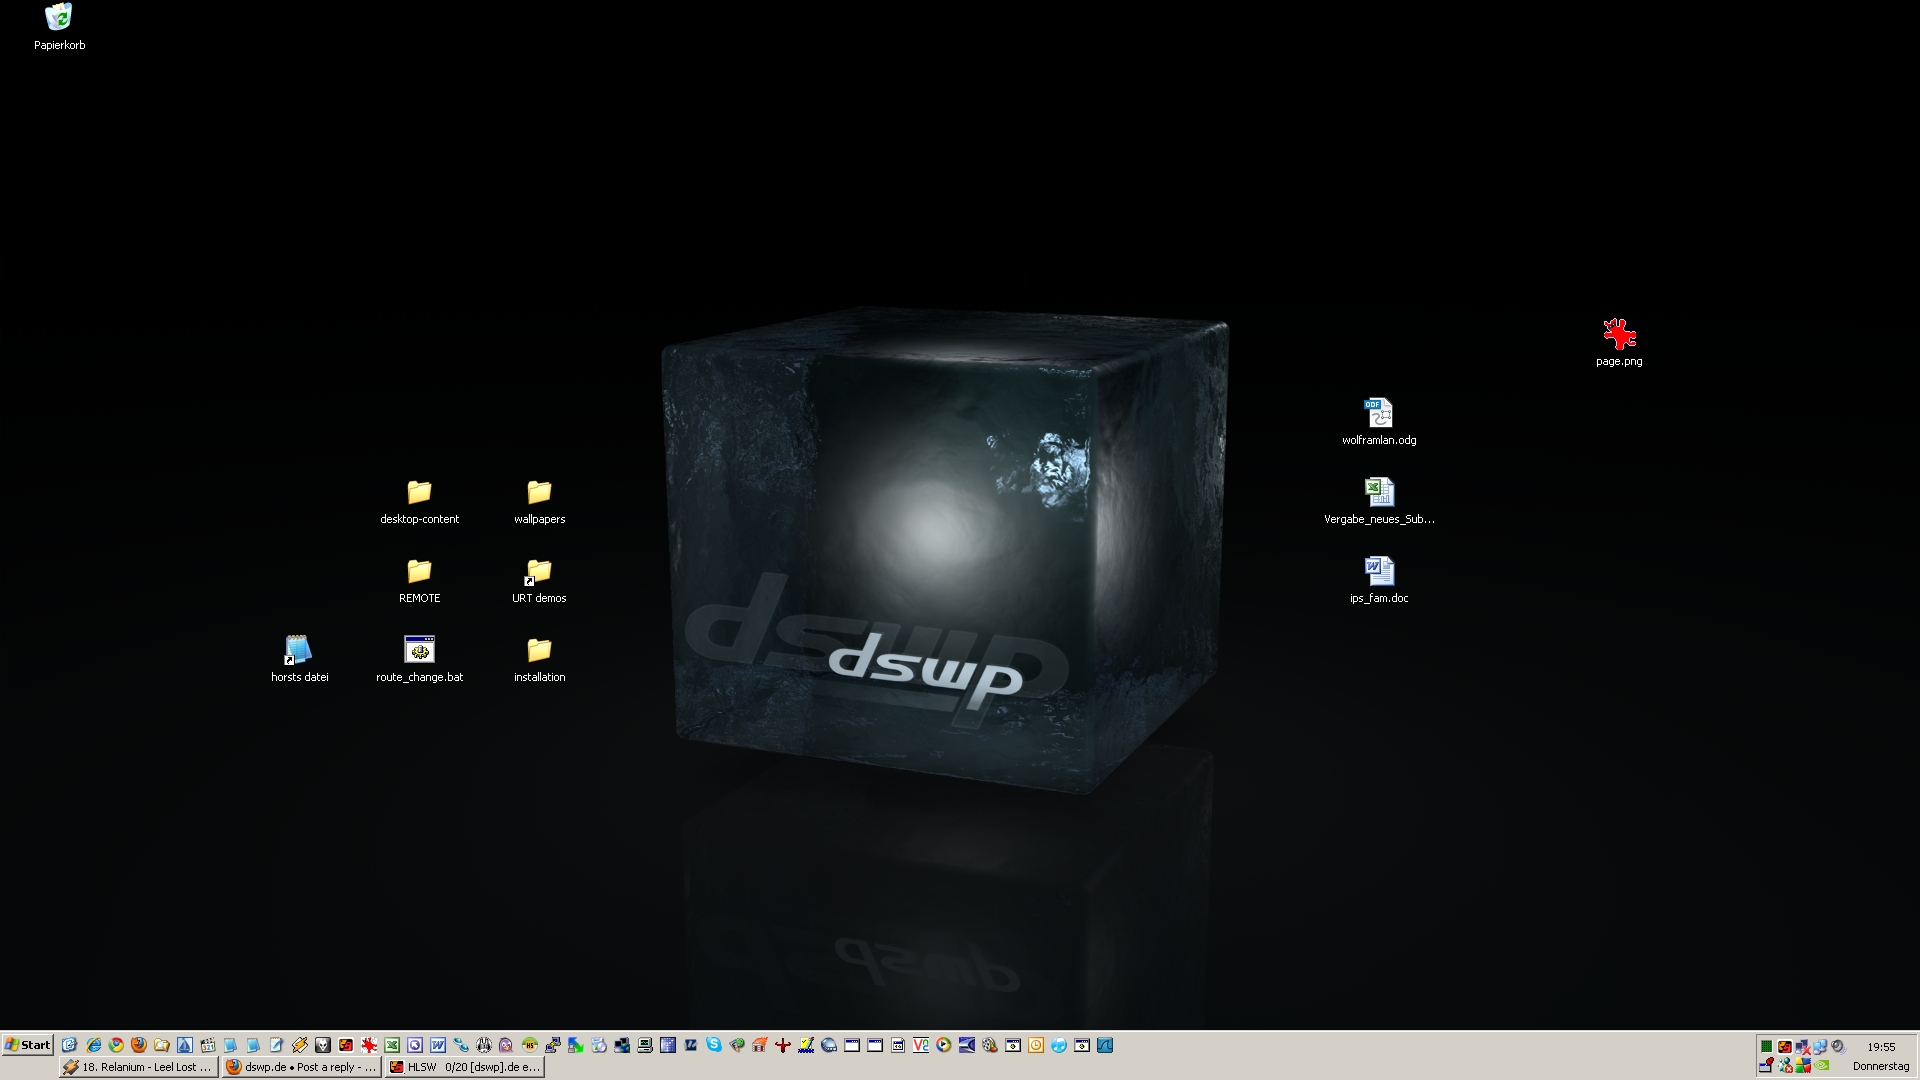Launch Firefox from quick launch bar

tap(139, 1045)
